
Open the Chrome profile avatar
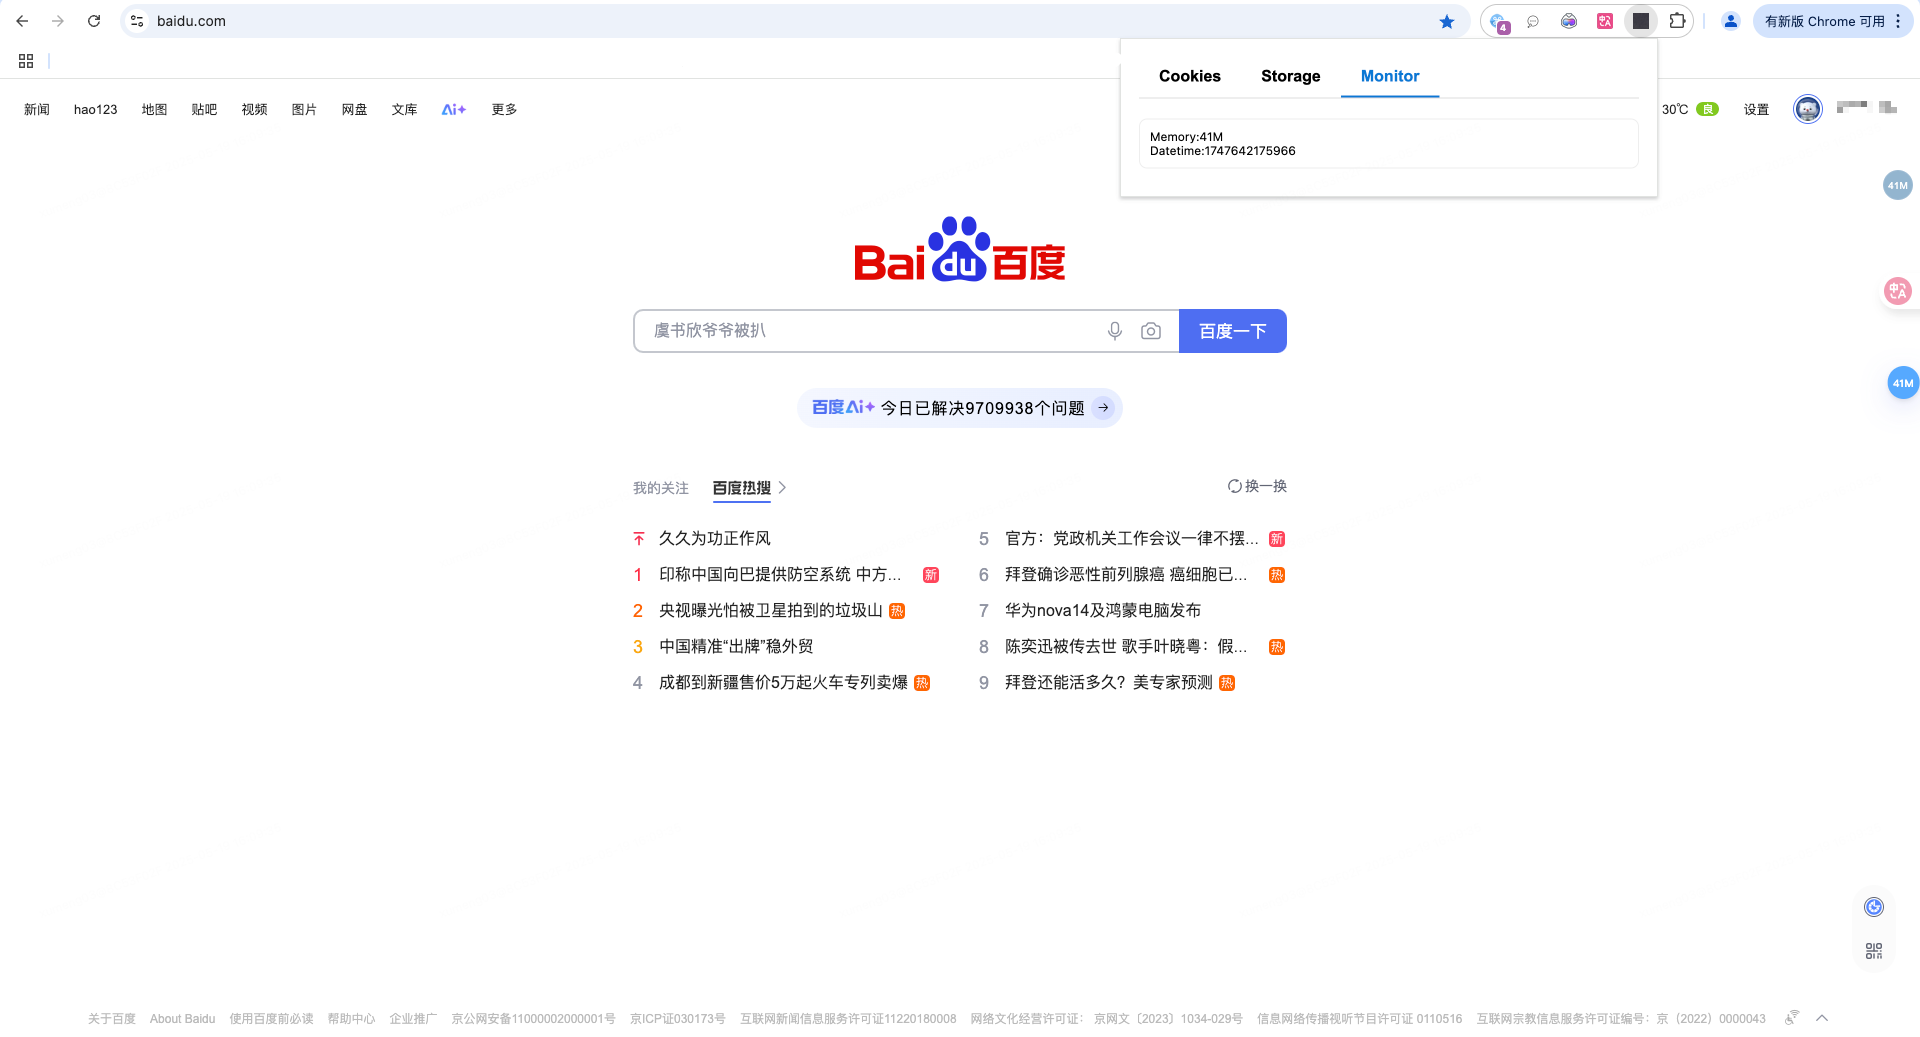pyautogui.click(x=1731, y=21)
